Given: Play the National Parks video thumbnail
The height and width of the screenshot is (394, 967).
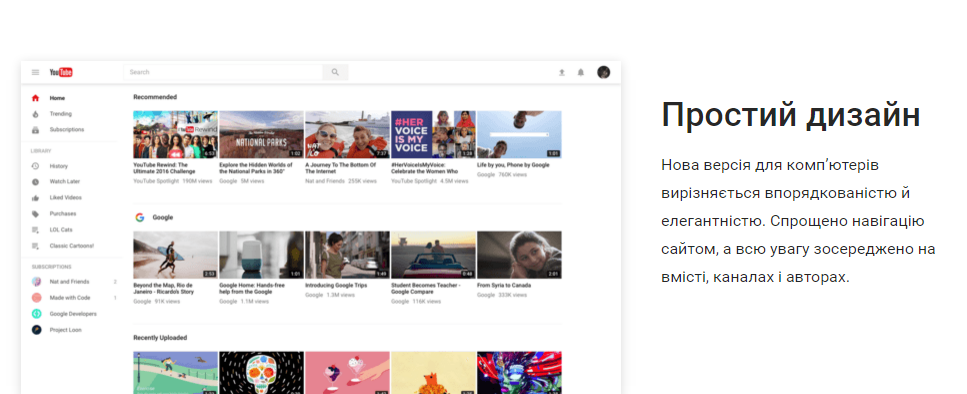Looking at the screenshot, I should click(261, 134).
